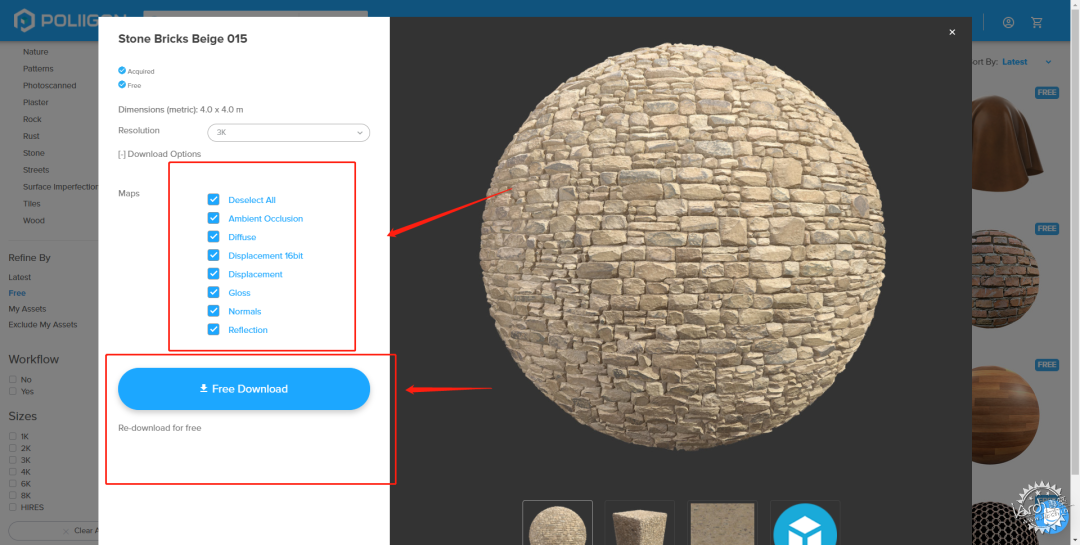The width and height of the screenshot is (1080, 545).
Task: Open the Sort By Latest dropdown
Action: pyautogui.click(x=1026, y=62)
